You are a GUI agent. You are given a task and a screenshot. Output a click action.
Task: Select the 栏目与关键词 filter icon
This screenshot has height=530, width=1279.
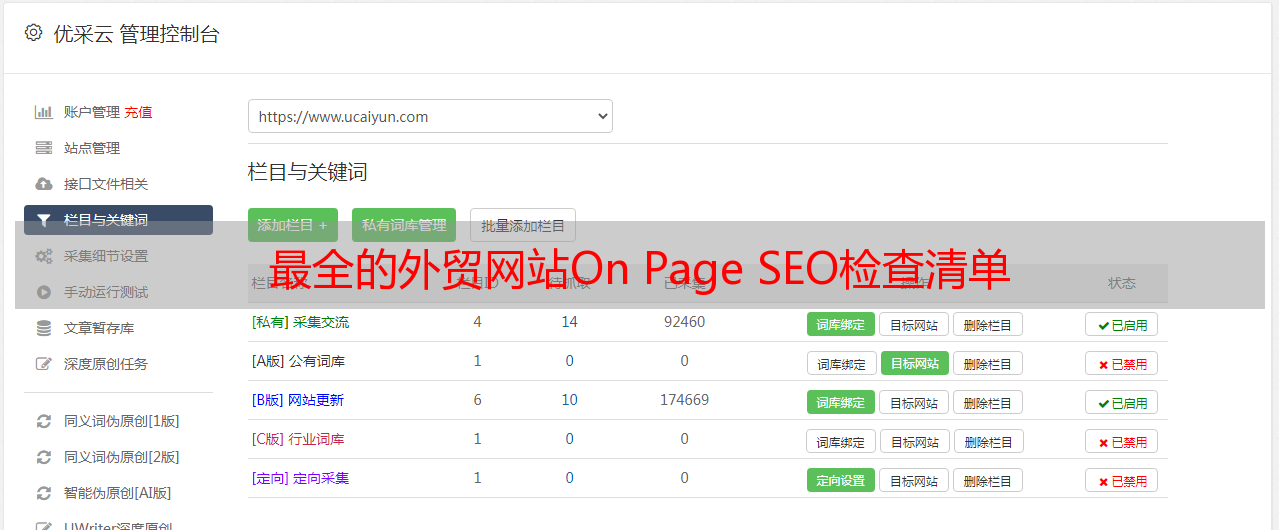pos(43,220)
